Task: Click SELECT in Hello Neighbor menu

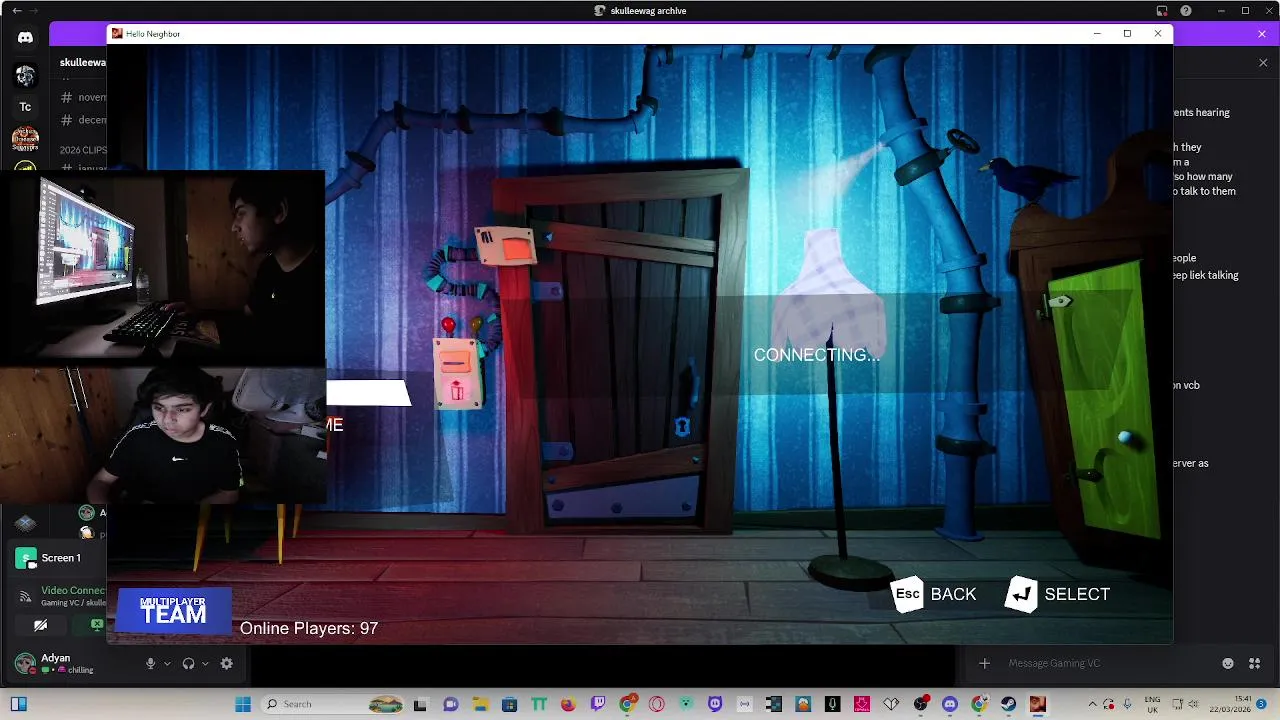Action: point(1058,594)
